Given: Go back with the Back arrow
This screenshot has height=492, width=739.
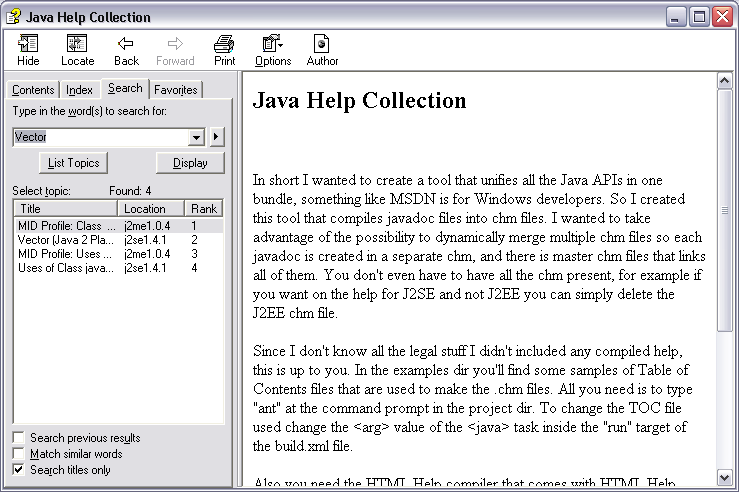Looking at the screenshot, I should pyautogui.click(x=126, y=44).
